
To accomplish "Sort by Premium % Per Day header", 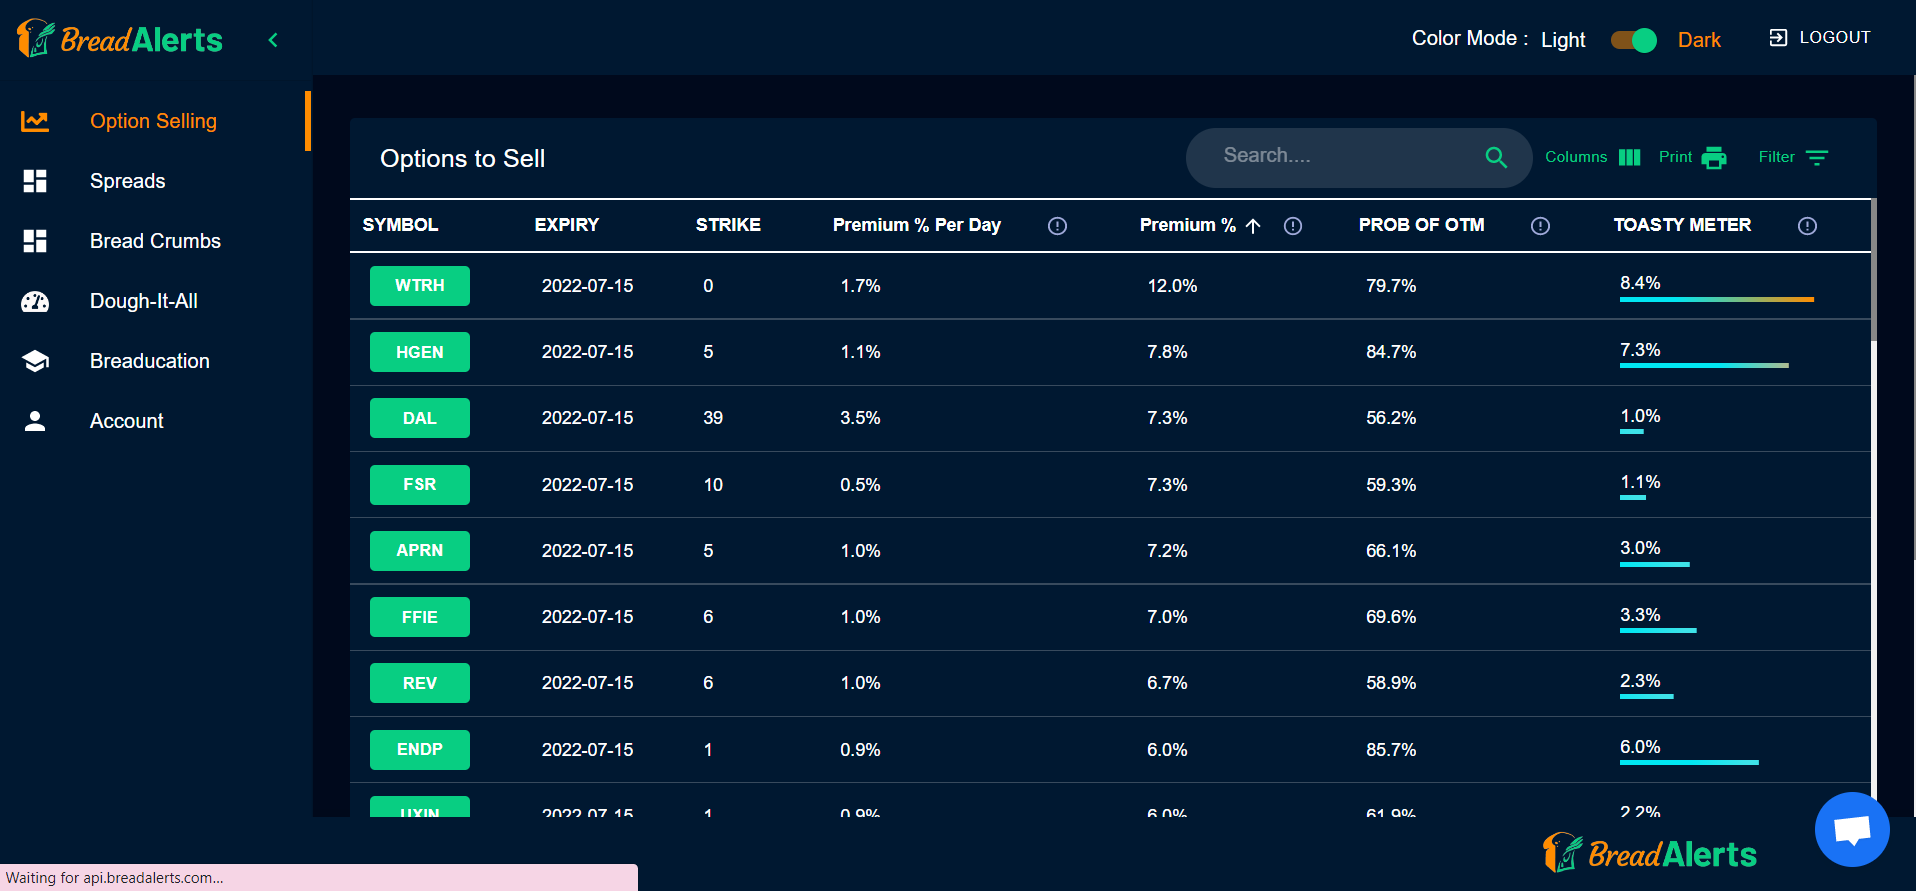I will (x=916, y=225).
